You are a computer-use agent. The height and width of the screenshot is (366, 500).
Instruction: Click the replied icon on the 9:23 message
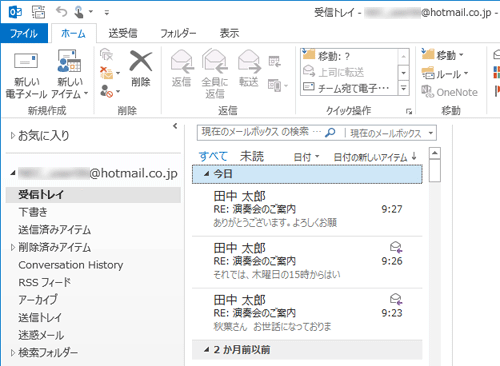pos(396,299)
